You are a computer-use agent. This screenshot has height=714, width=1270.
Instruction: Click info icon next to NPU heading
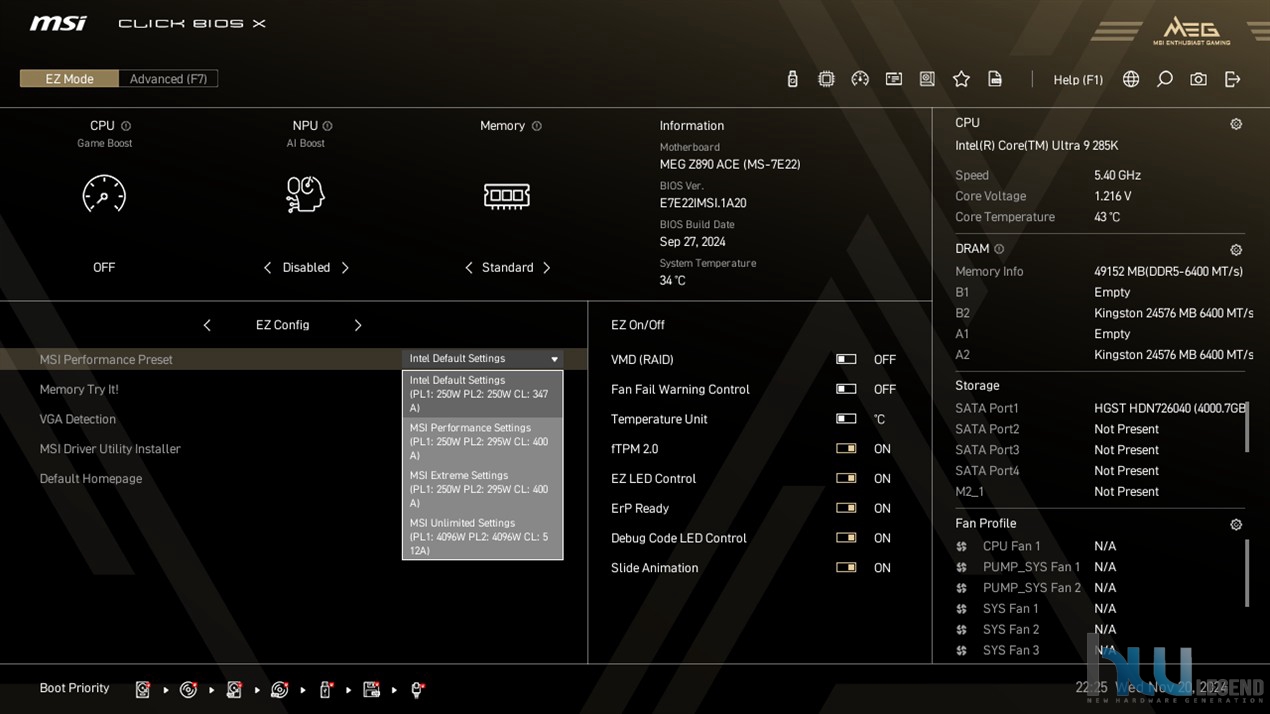(327, 126)
